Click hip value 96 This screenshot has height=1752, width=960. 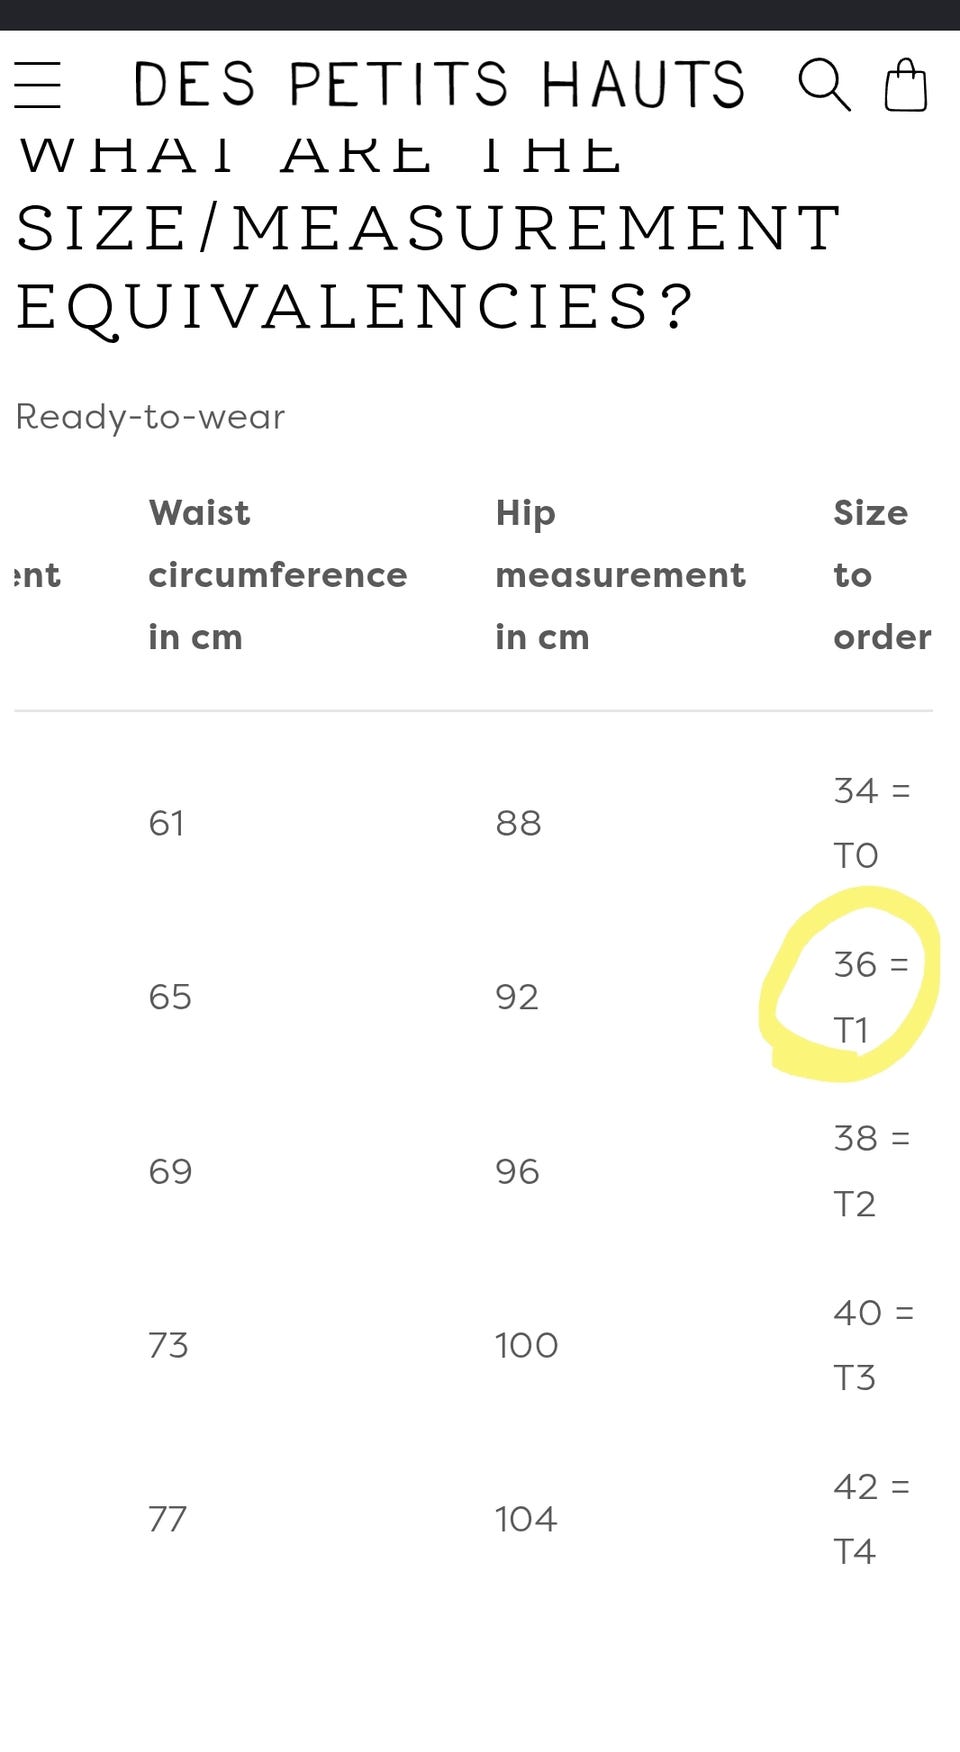[517, 1171]
